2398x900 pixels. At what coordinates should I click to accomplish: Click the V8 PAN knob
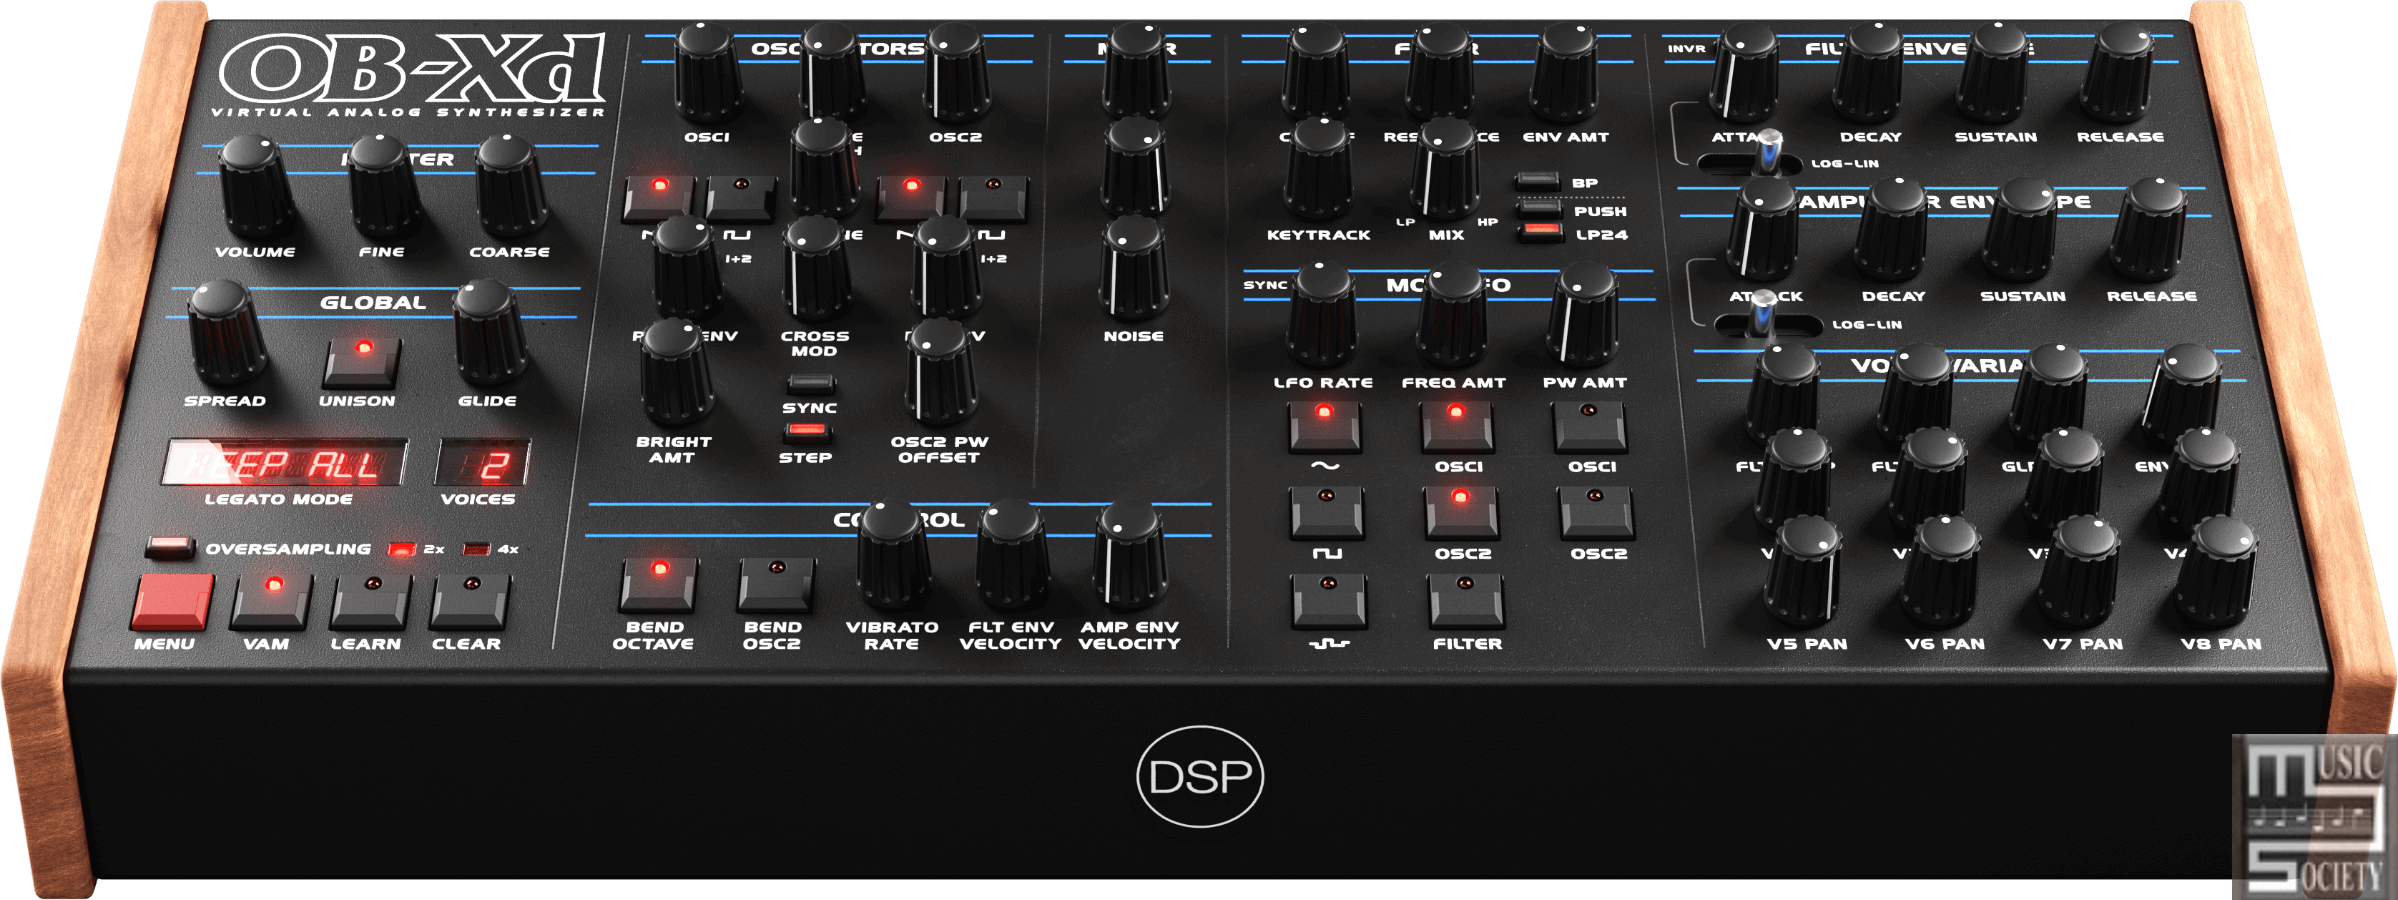2218,572
